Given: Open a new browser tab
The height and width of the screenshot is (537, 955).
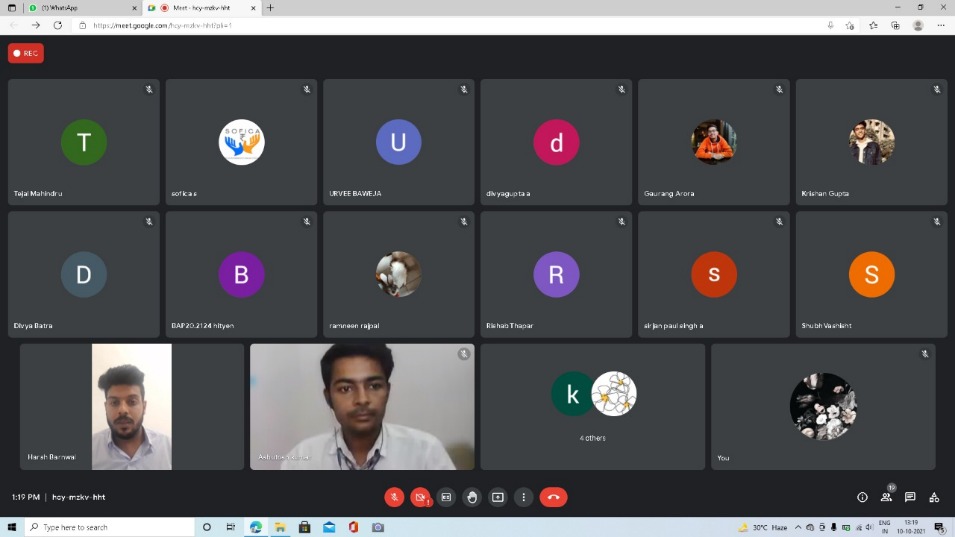Looking at the screenshot, I should [x=270, y=8].
